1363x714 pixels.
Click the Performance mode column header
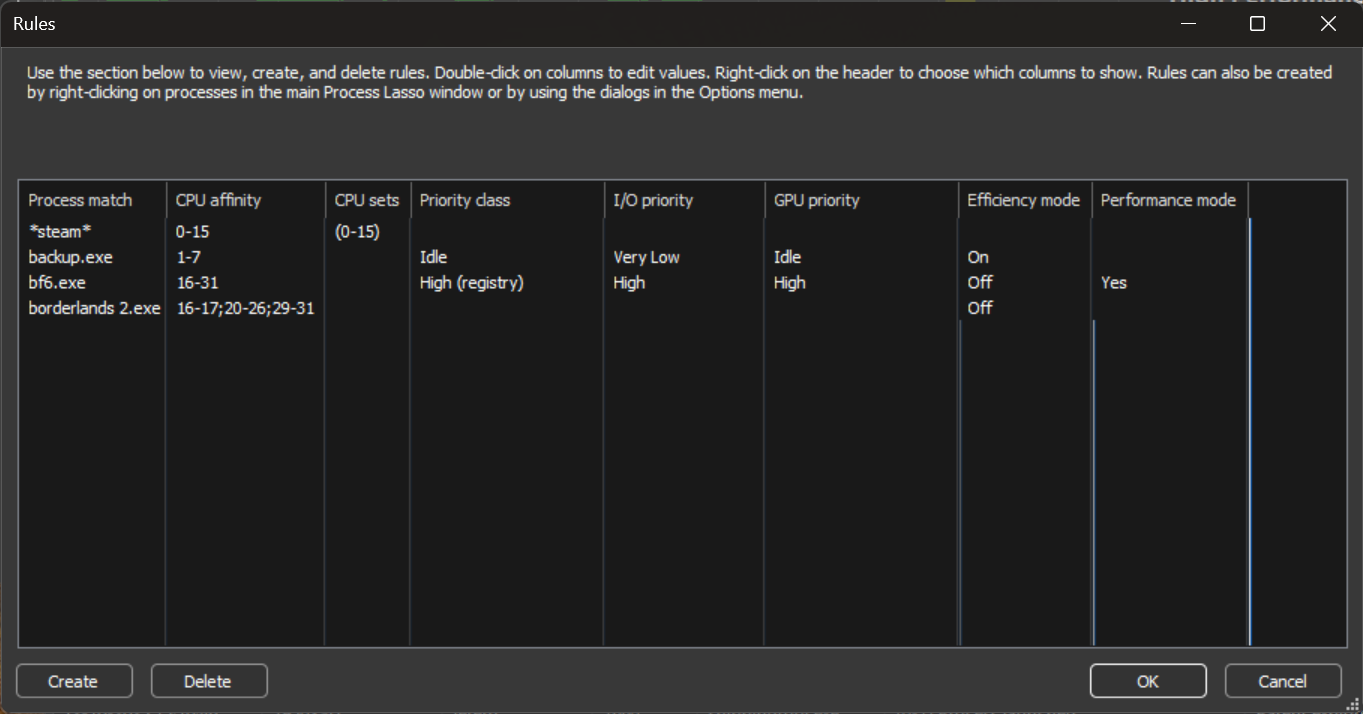[1168, 200]
